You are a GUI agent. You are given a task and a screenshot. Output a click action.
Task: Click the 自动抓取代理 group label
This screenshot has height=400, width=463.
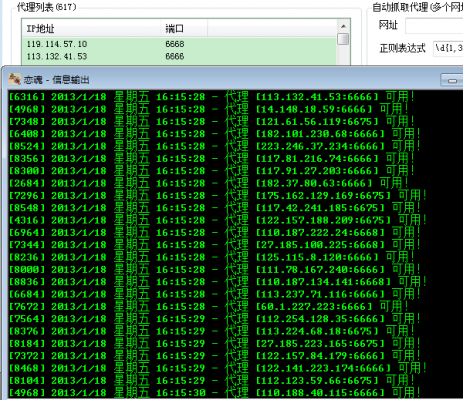click(417, 7)
